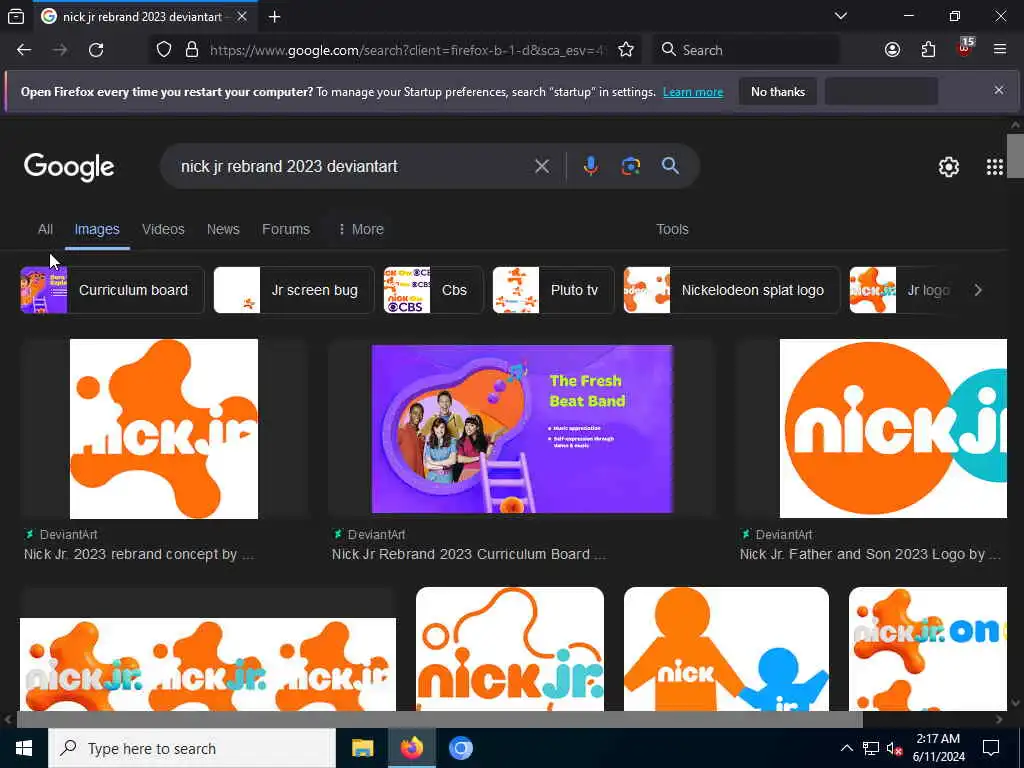Click the uBlock extension icon with badge 15
Screen dimensions: 1024x768
pos(965,48)
